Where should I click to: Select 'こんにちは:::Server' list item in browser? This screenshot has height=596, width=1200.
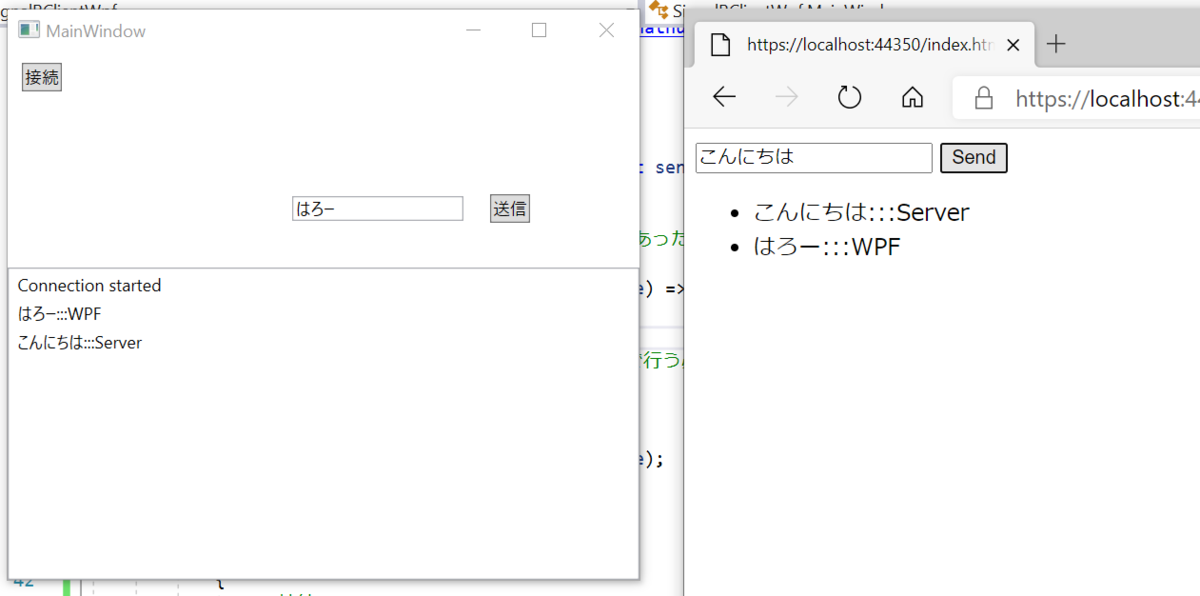click(x=861, y=212)
